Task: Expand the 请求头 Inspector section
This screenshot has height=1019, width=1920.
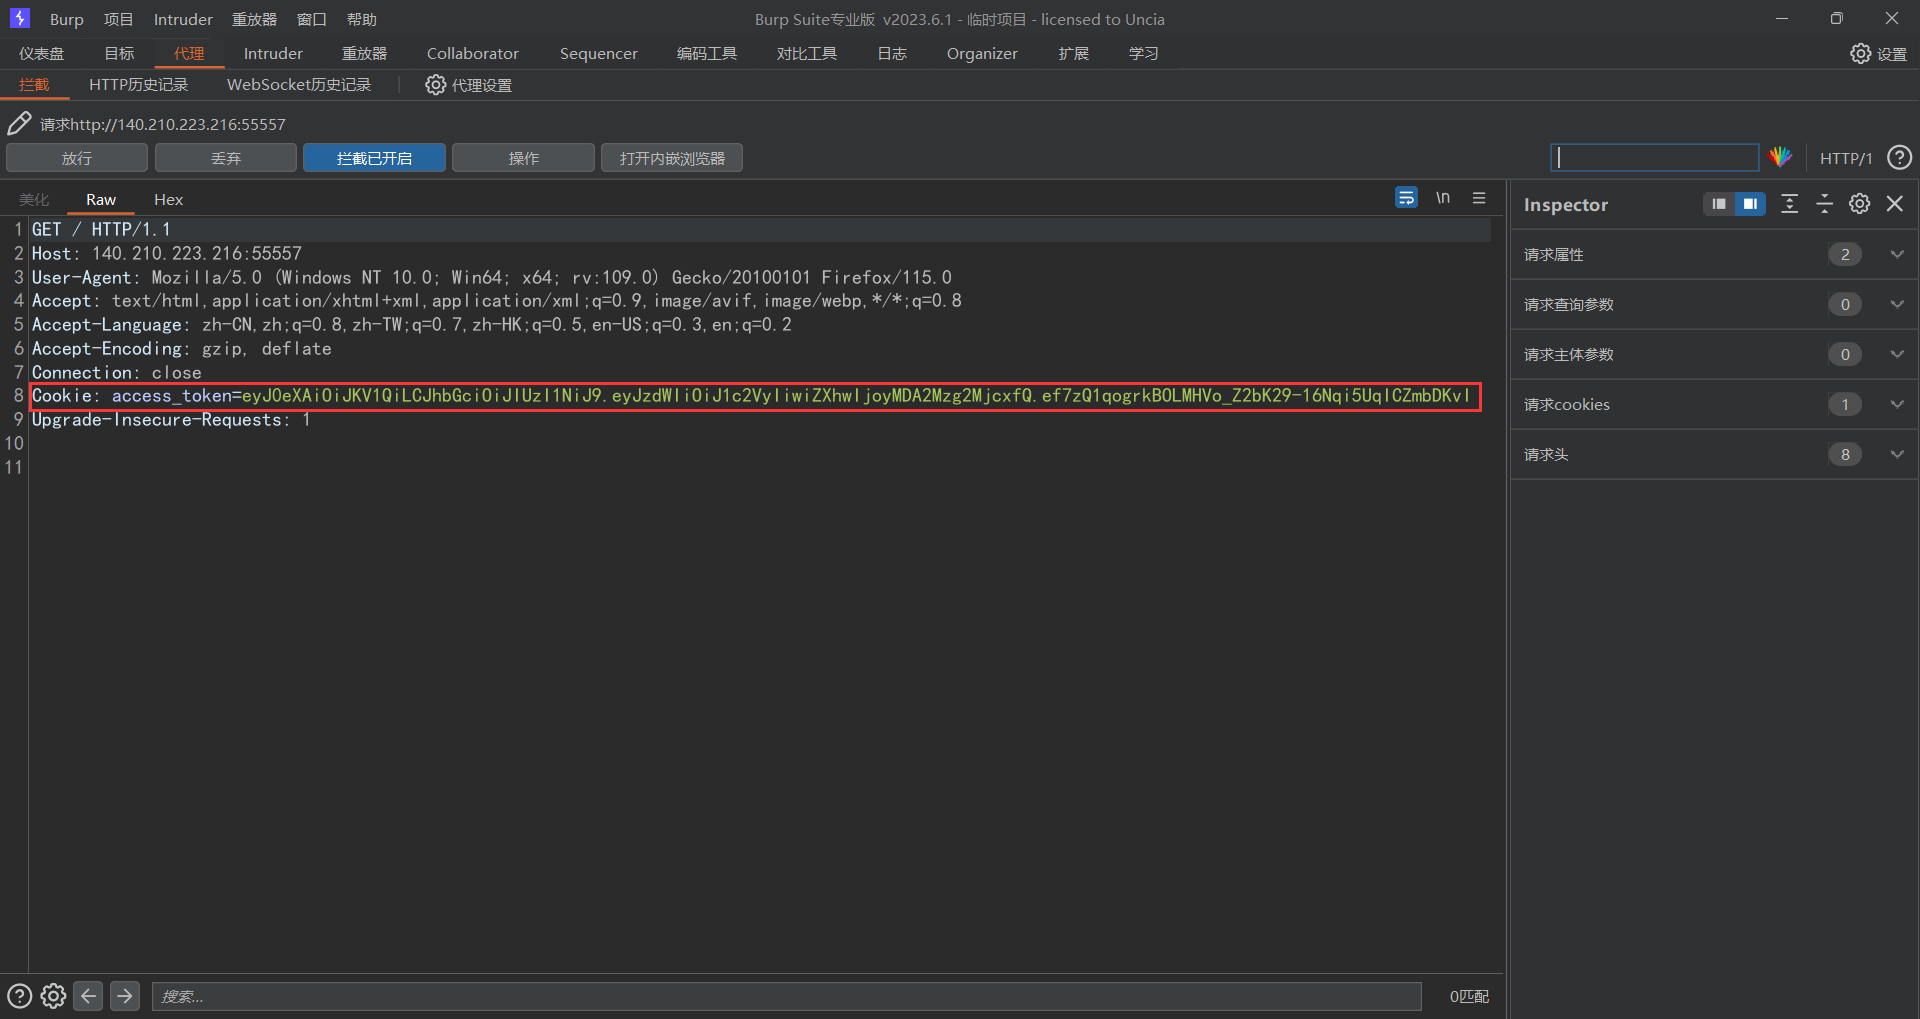Action: (x=1897, y=454)
